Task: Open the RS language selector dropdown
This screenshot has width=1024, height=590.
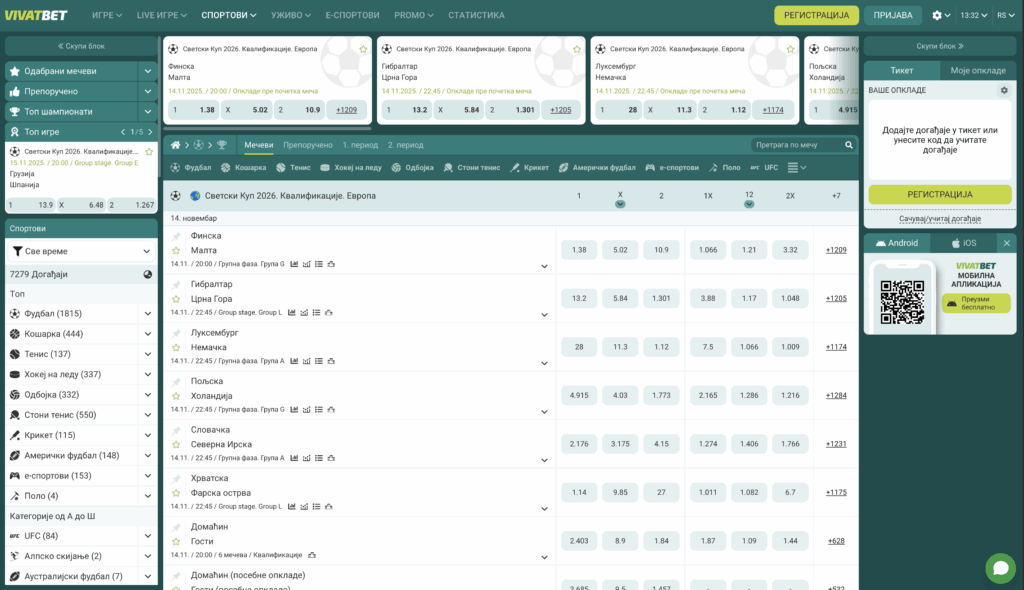Action: [1005, 15]
